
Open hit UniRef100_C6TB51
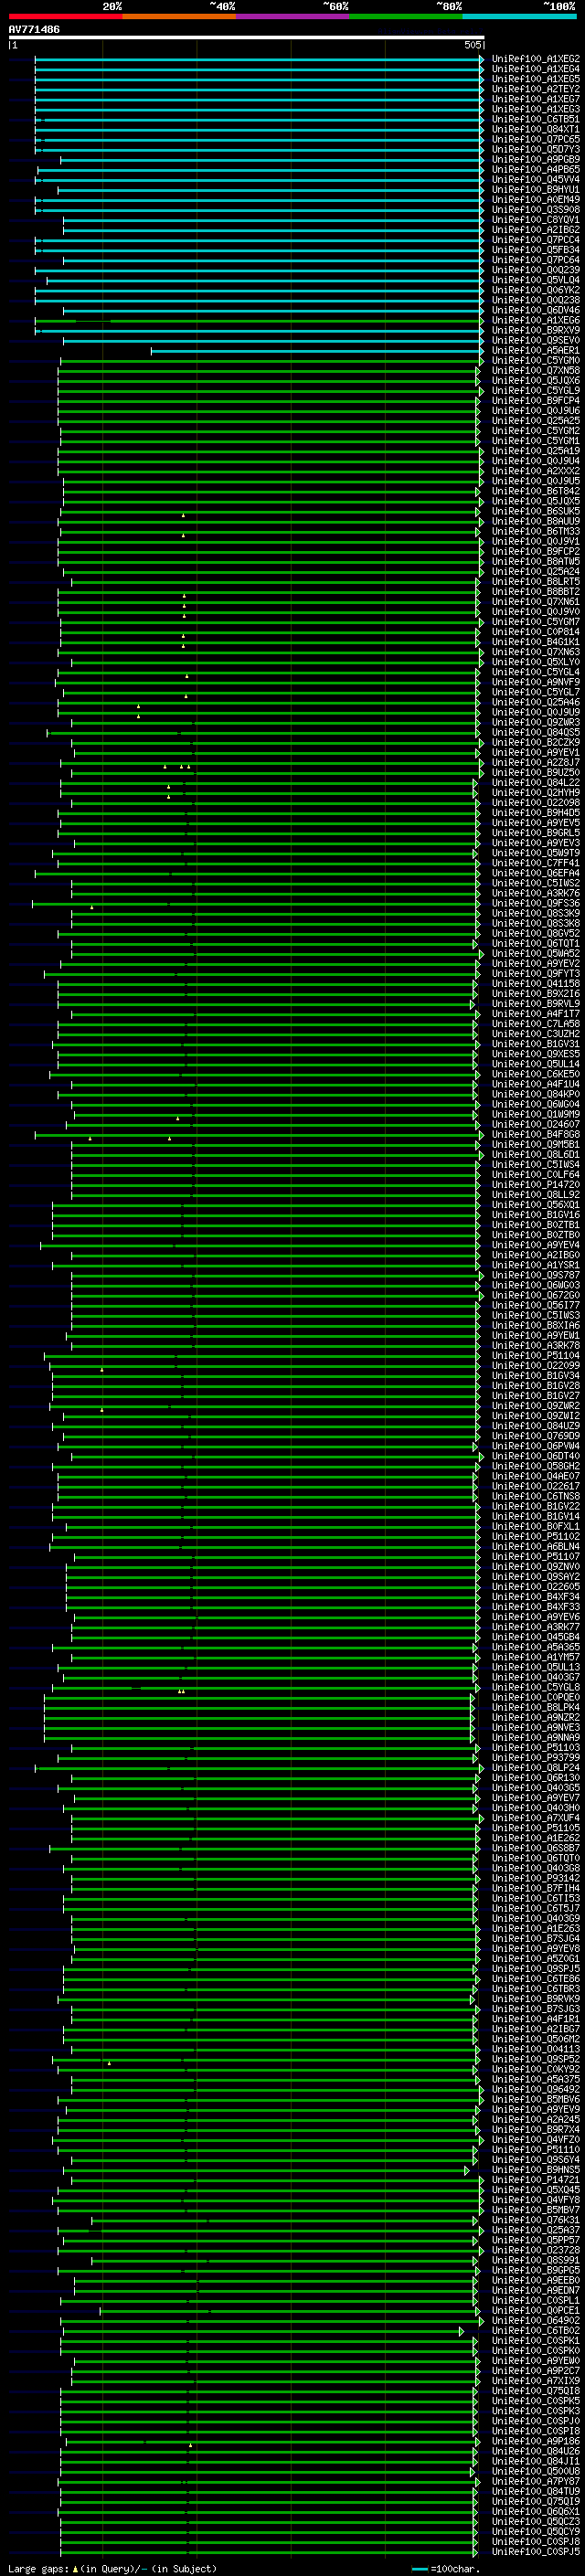click(x=536, y=119)
